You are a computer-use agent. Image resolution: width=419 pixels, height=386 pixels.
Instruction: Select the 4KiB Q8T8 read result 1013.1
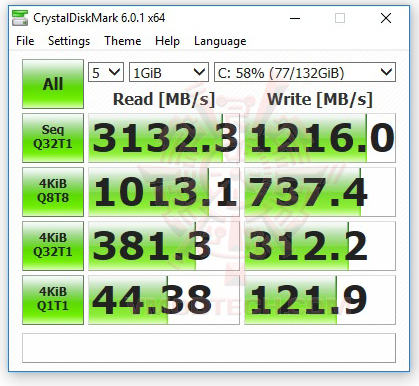(164, 192)
